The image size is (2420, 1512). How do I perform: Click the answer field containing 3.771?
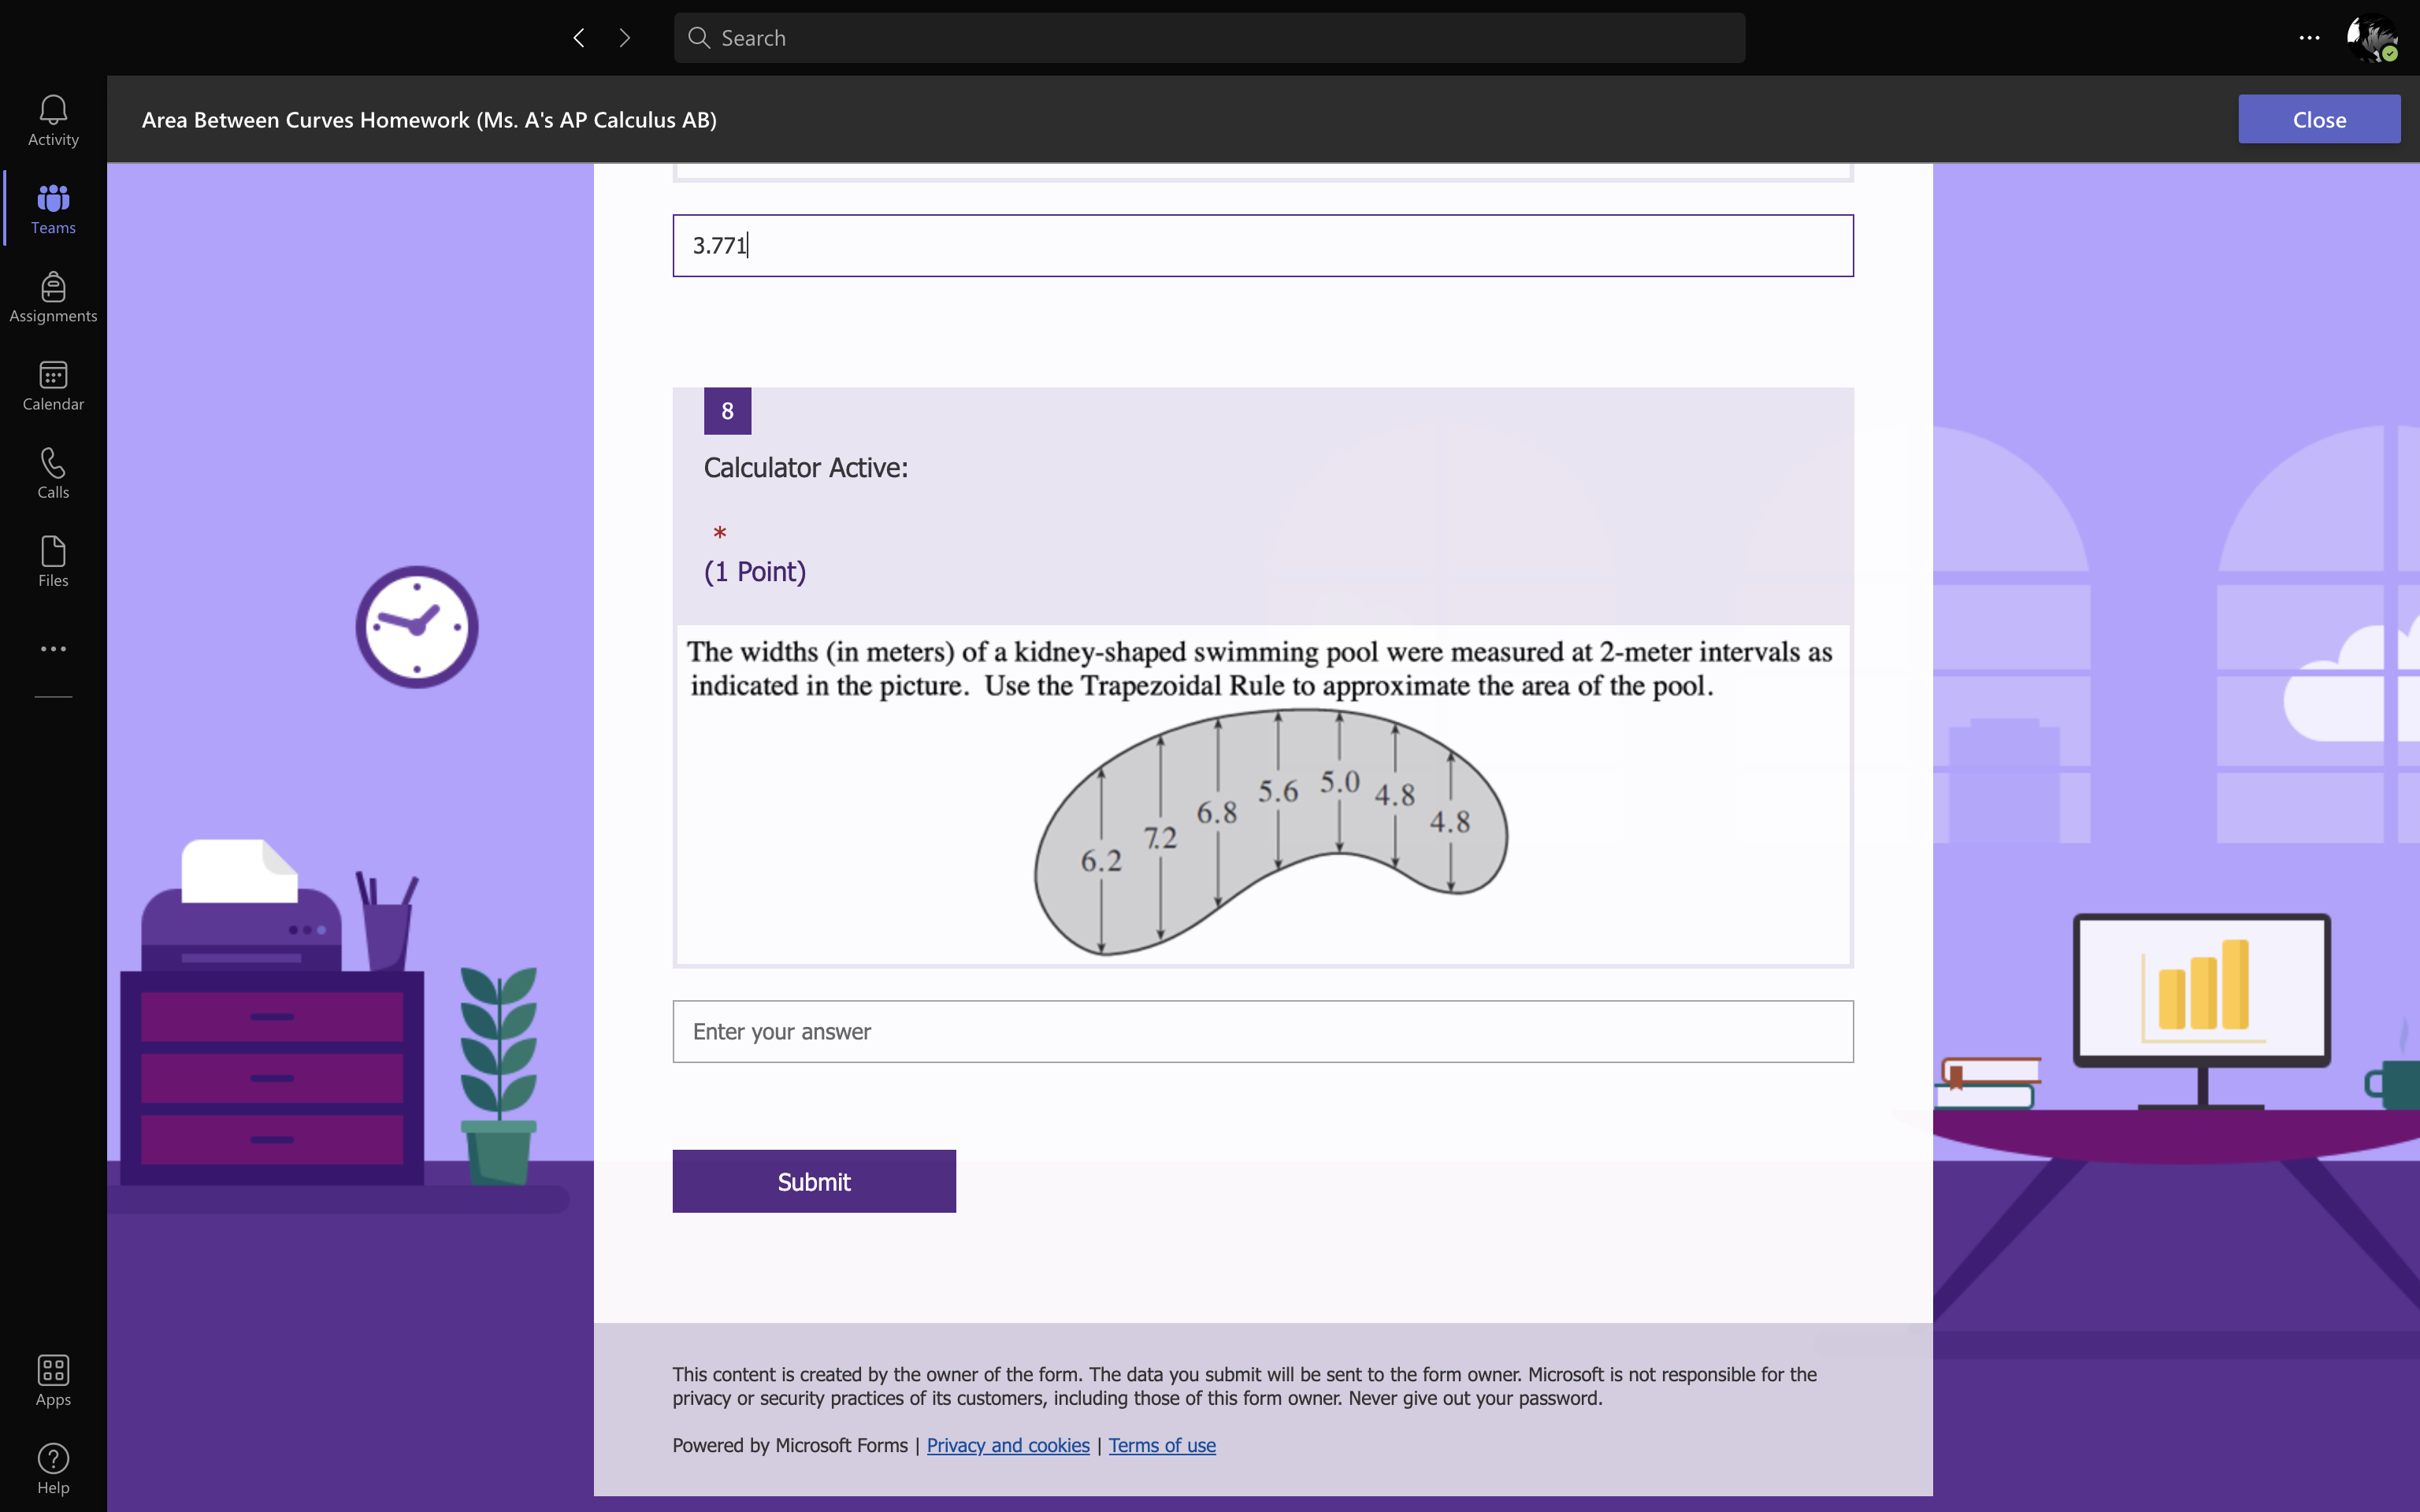[x=1262, y=245]
